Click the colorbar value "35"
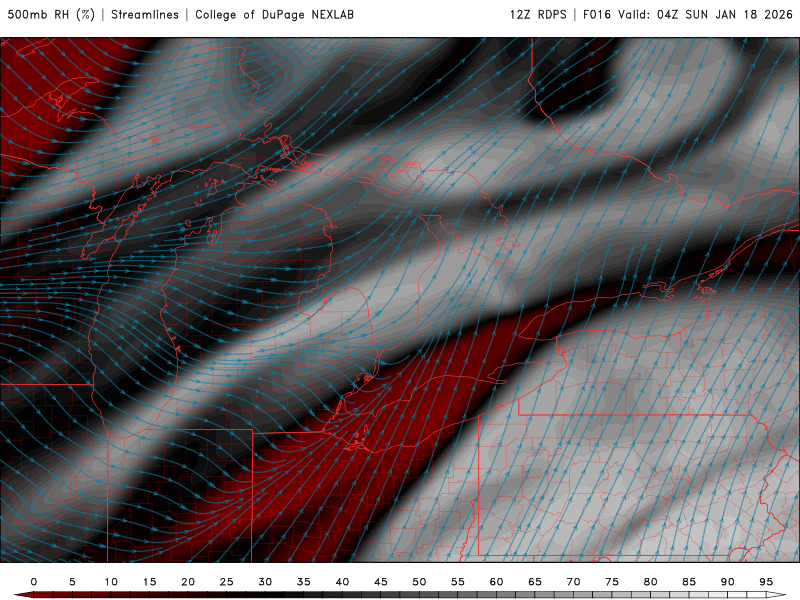800x600 pixels. [304, 582]
